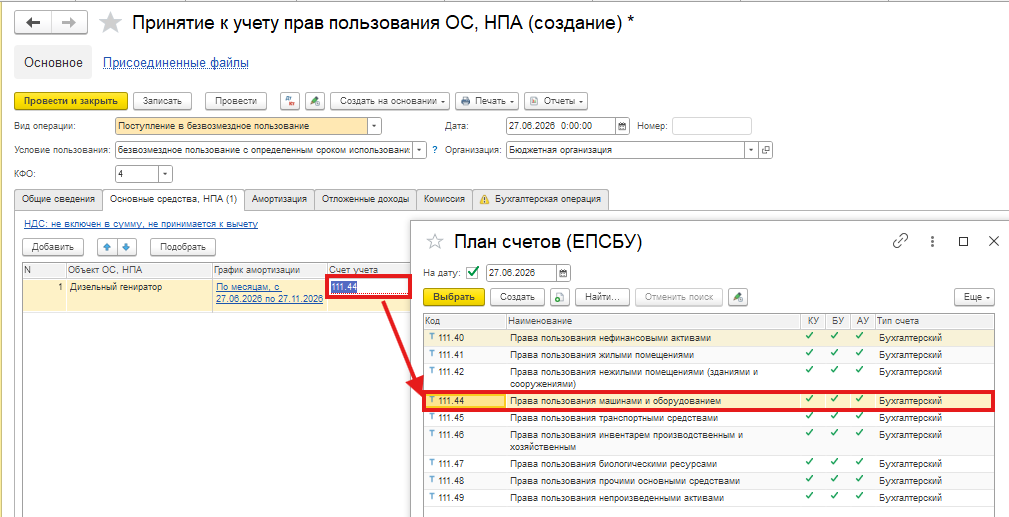Expand the Вид операции dropdown

point(375,126)
